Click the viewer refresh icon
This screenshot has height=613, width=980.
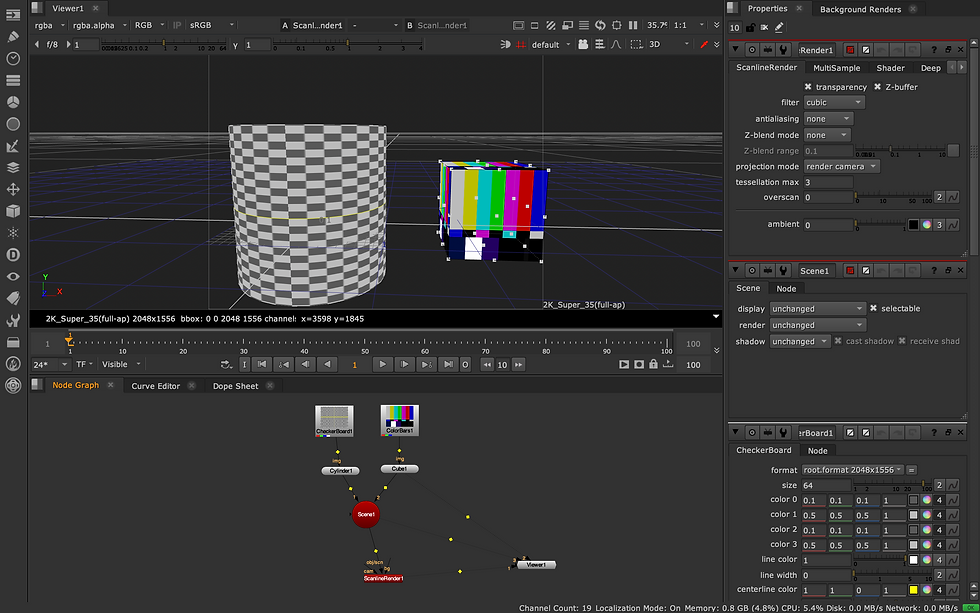pyautogui.click(x=600, y=25)
